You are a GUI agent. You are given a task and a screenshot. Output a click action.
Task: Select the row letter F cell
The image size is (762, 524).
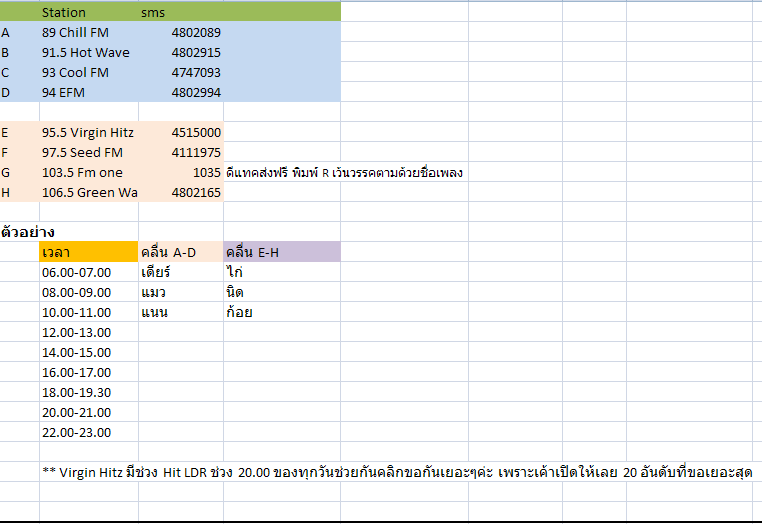(x=19, y=152)
